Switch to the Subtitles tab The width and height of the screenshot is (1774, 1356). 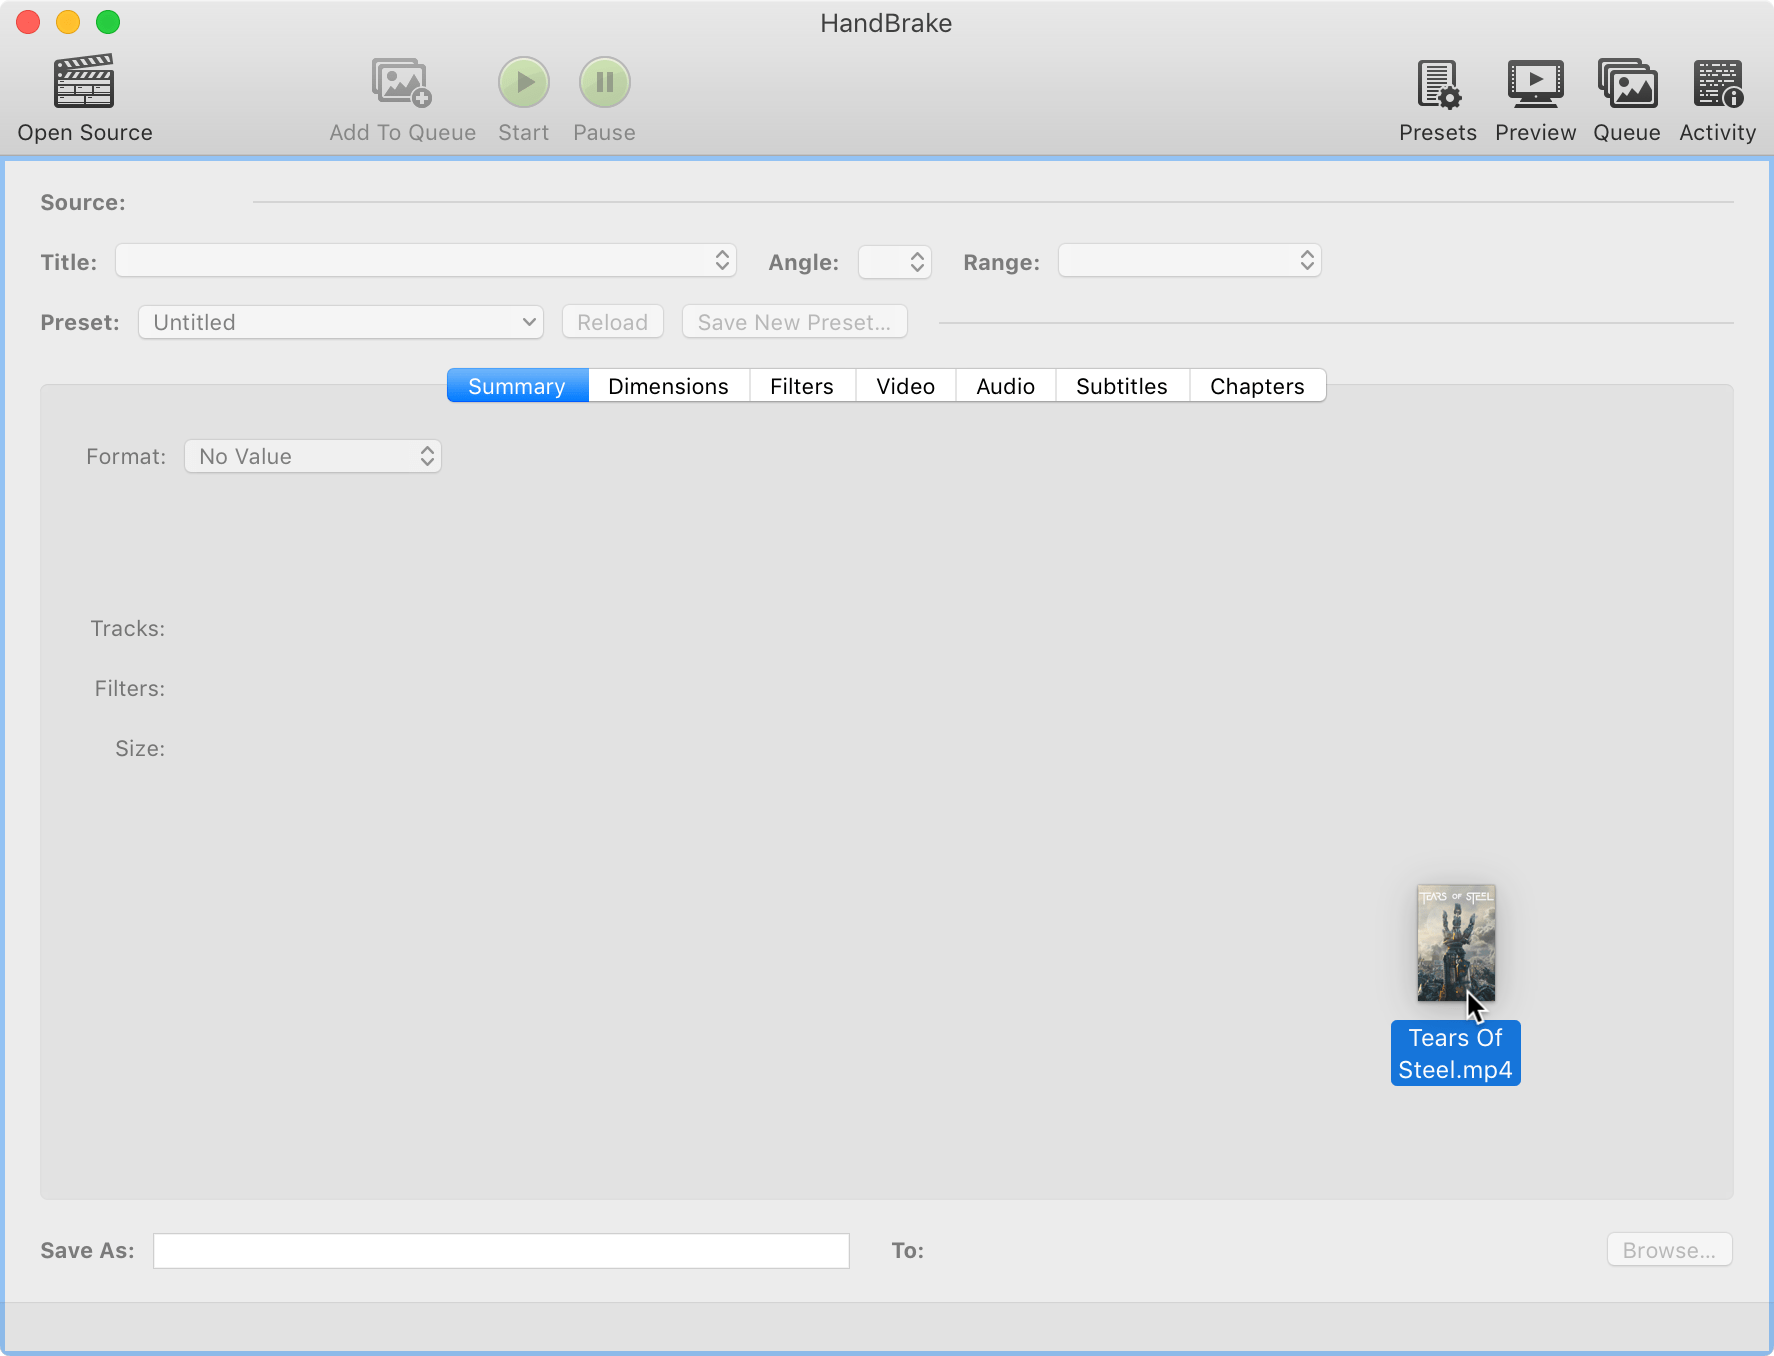pos(1121,385)
